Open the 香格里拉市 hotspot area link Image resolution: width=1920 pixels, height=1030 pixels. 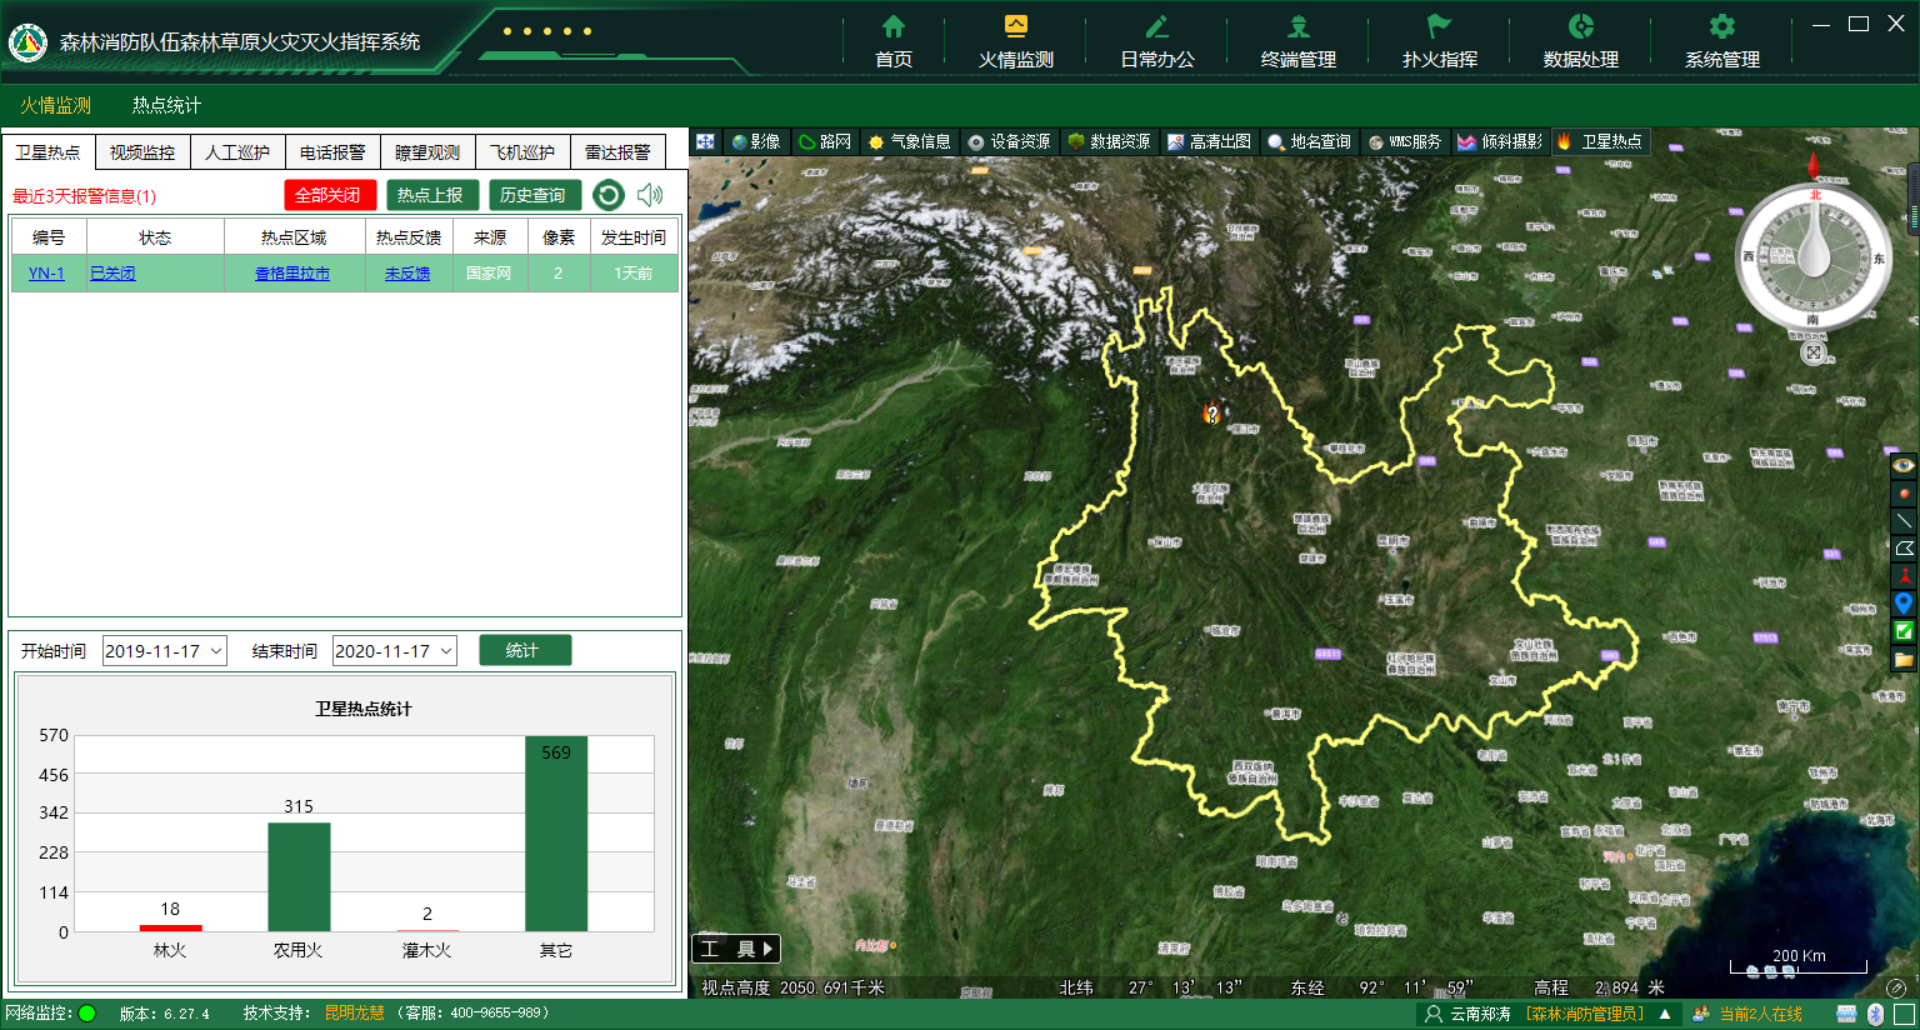[x=292, y=273]
